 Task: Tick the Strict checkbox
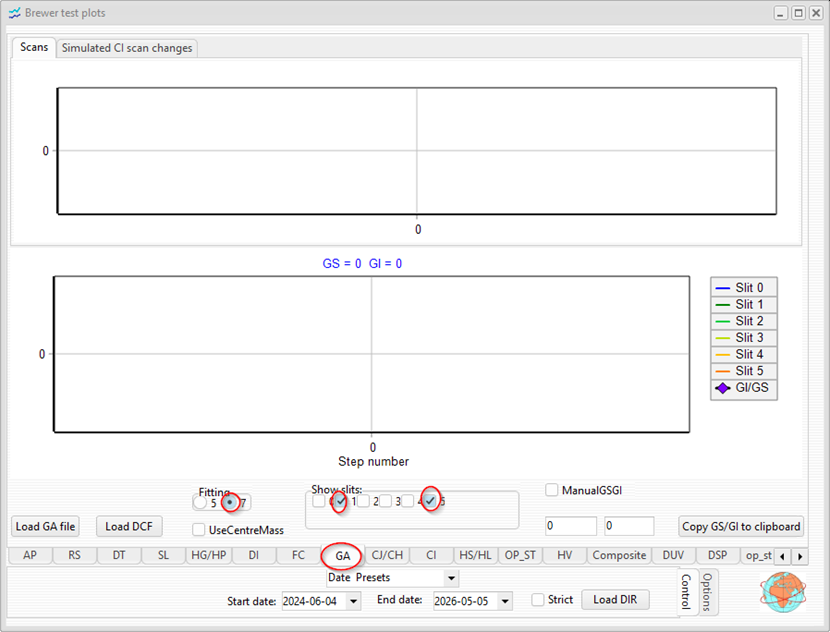point(538,600)
